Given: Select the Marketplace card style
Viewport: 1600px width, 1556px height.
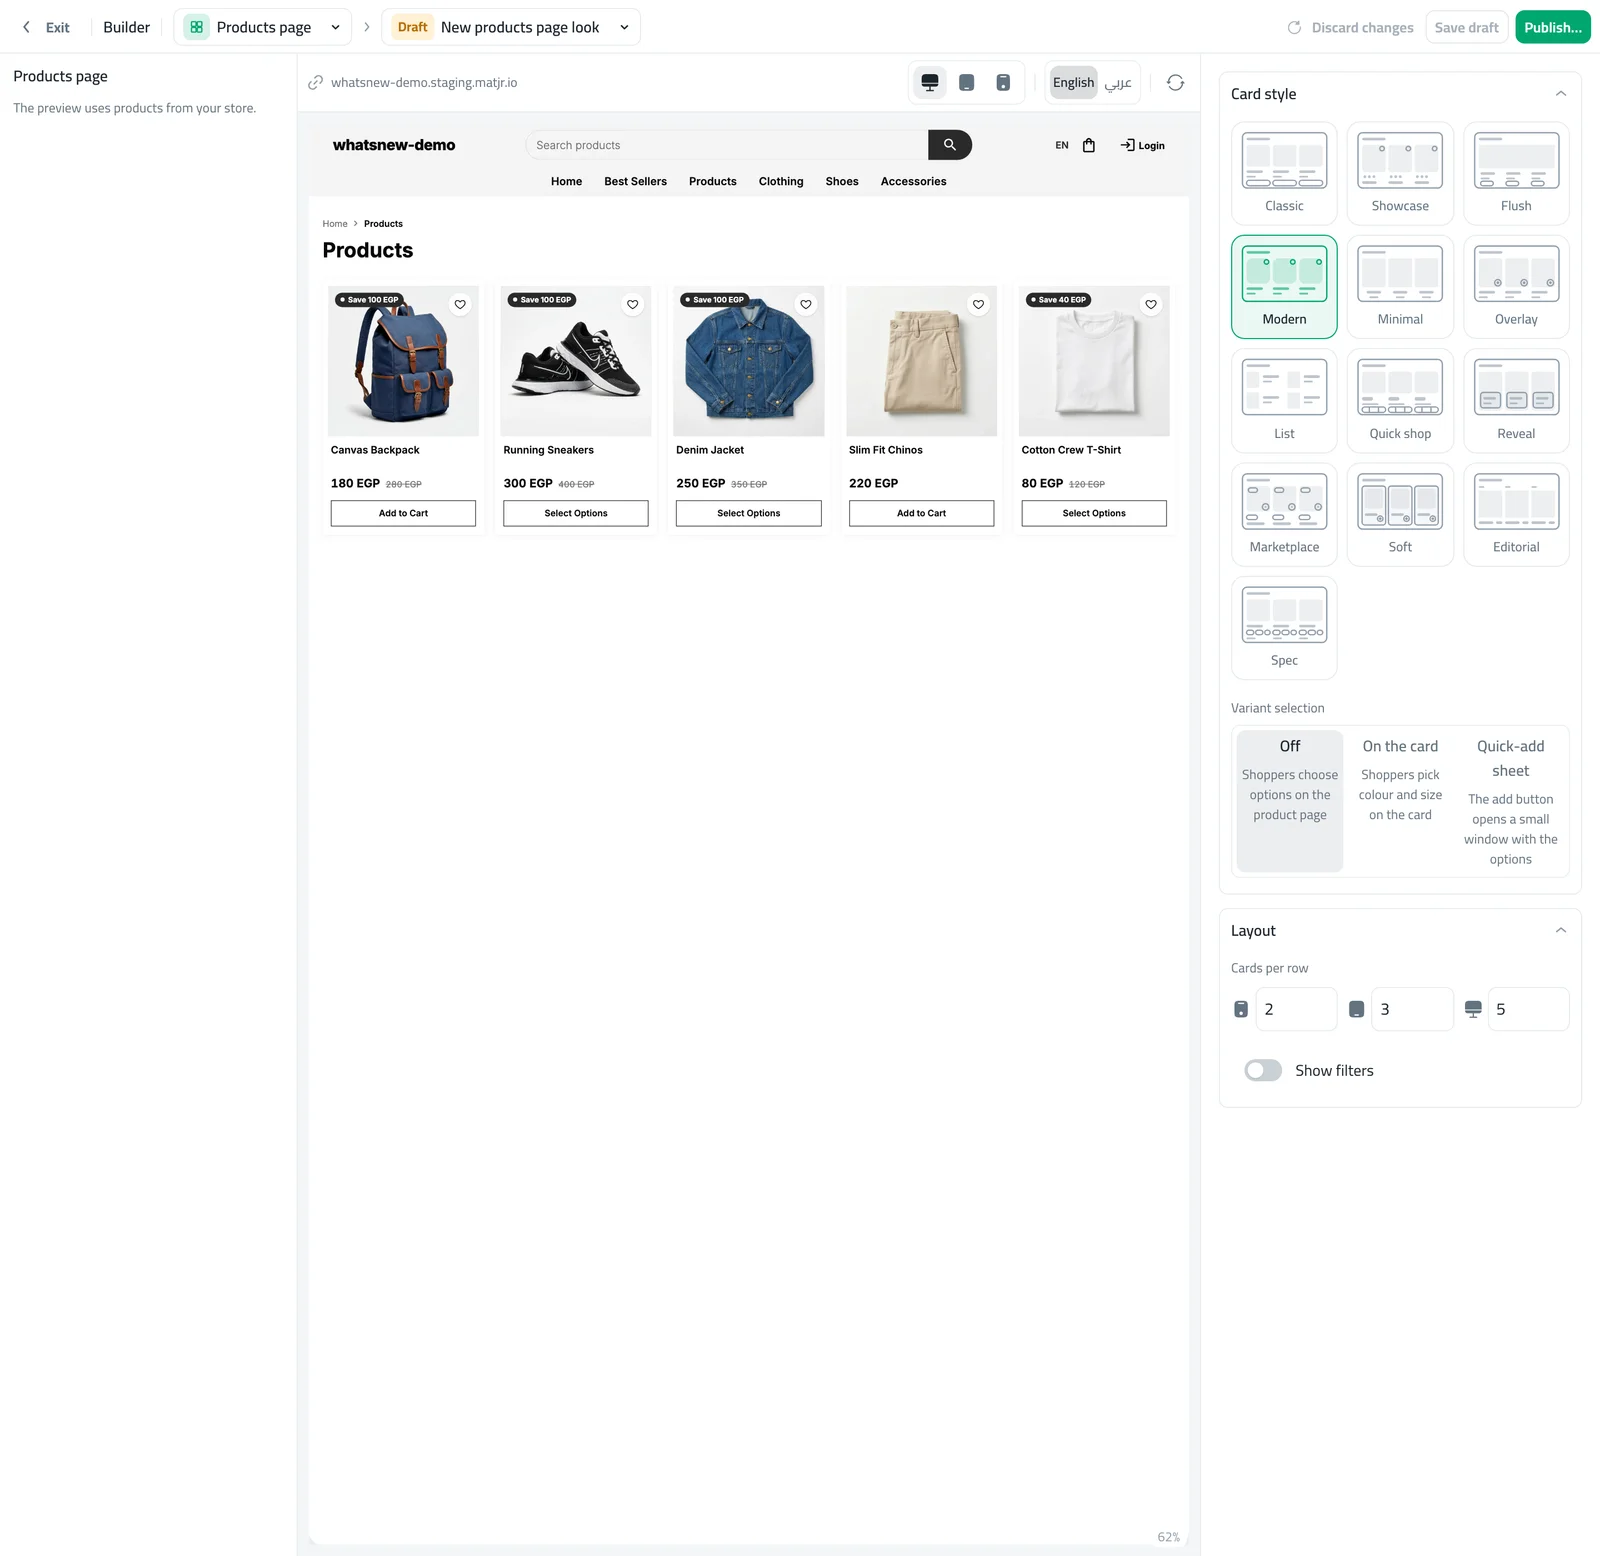Looking at the screenshot, I should (1284, 514).
